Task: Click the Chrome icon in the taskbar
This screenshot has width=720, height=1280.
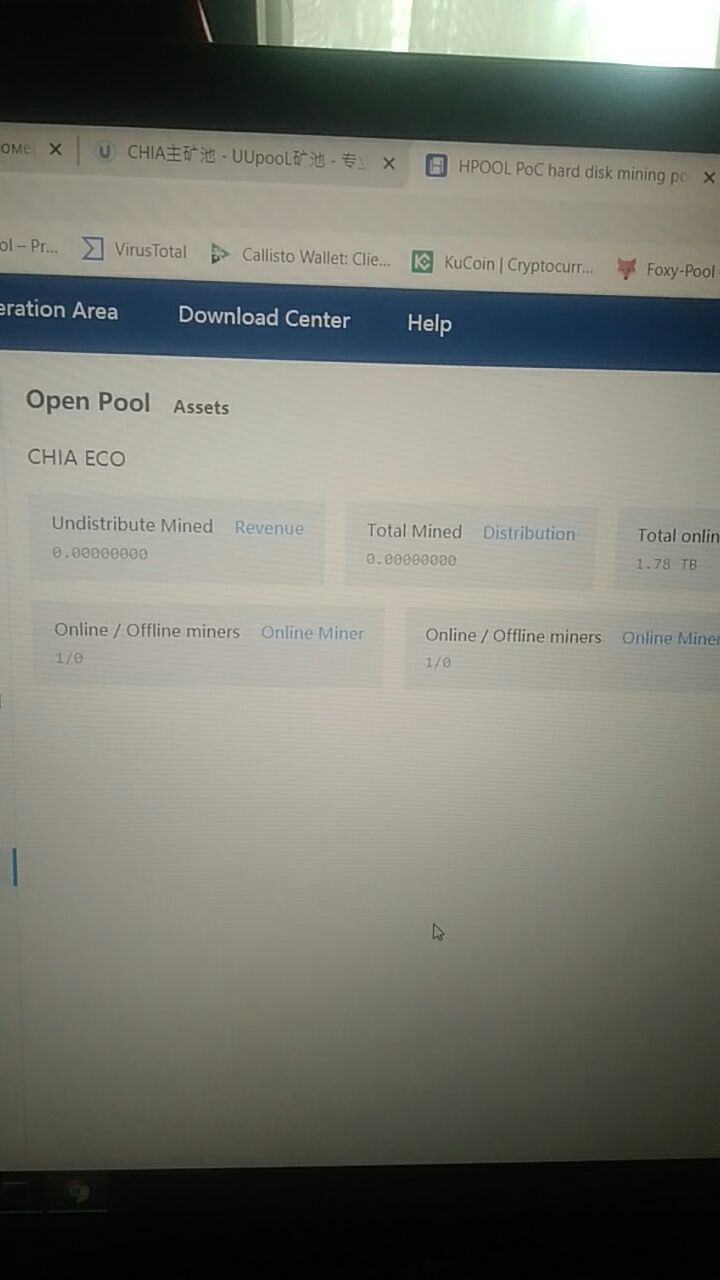Action: click(x=76, y=1192)
